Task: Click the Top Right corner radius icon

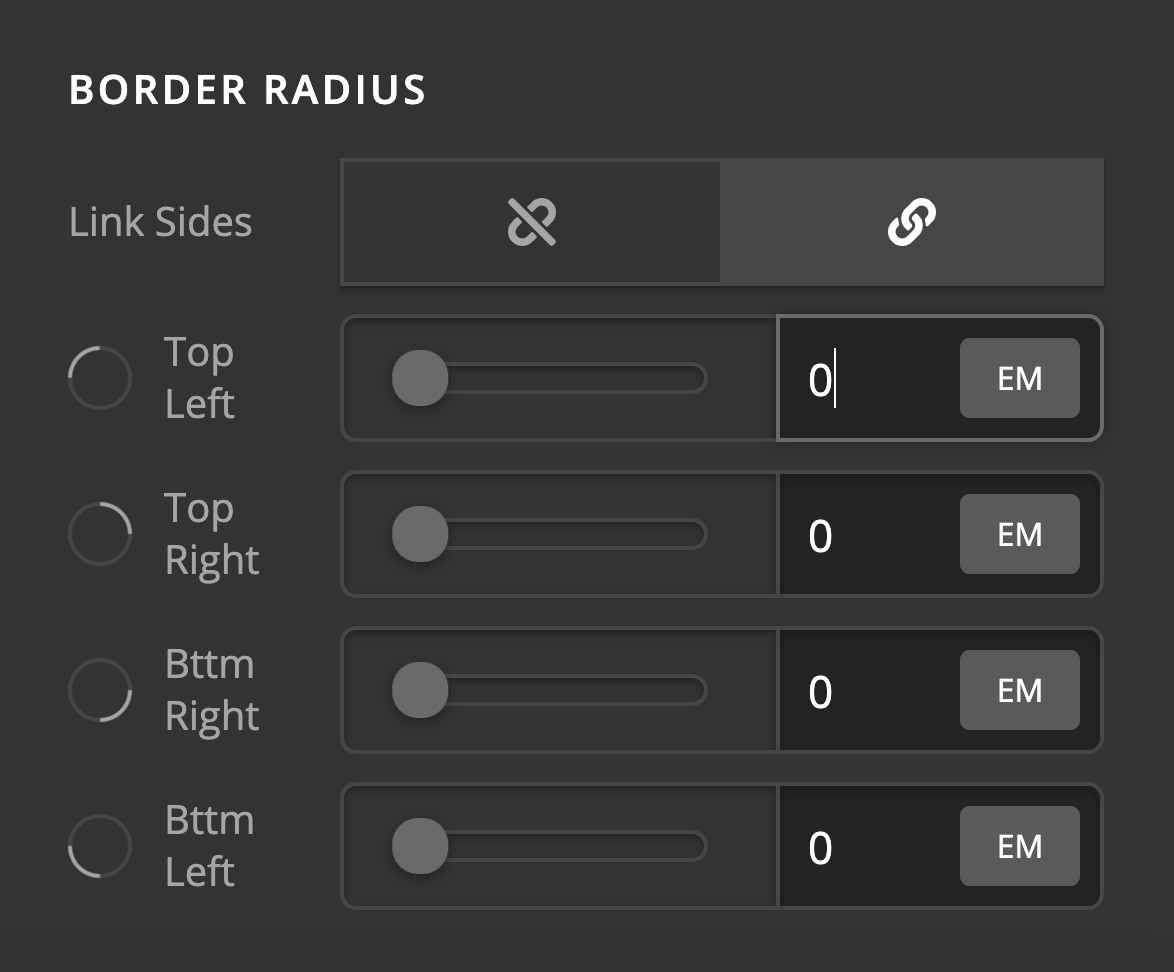Action: (100, 534)
